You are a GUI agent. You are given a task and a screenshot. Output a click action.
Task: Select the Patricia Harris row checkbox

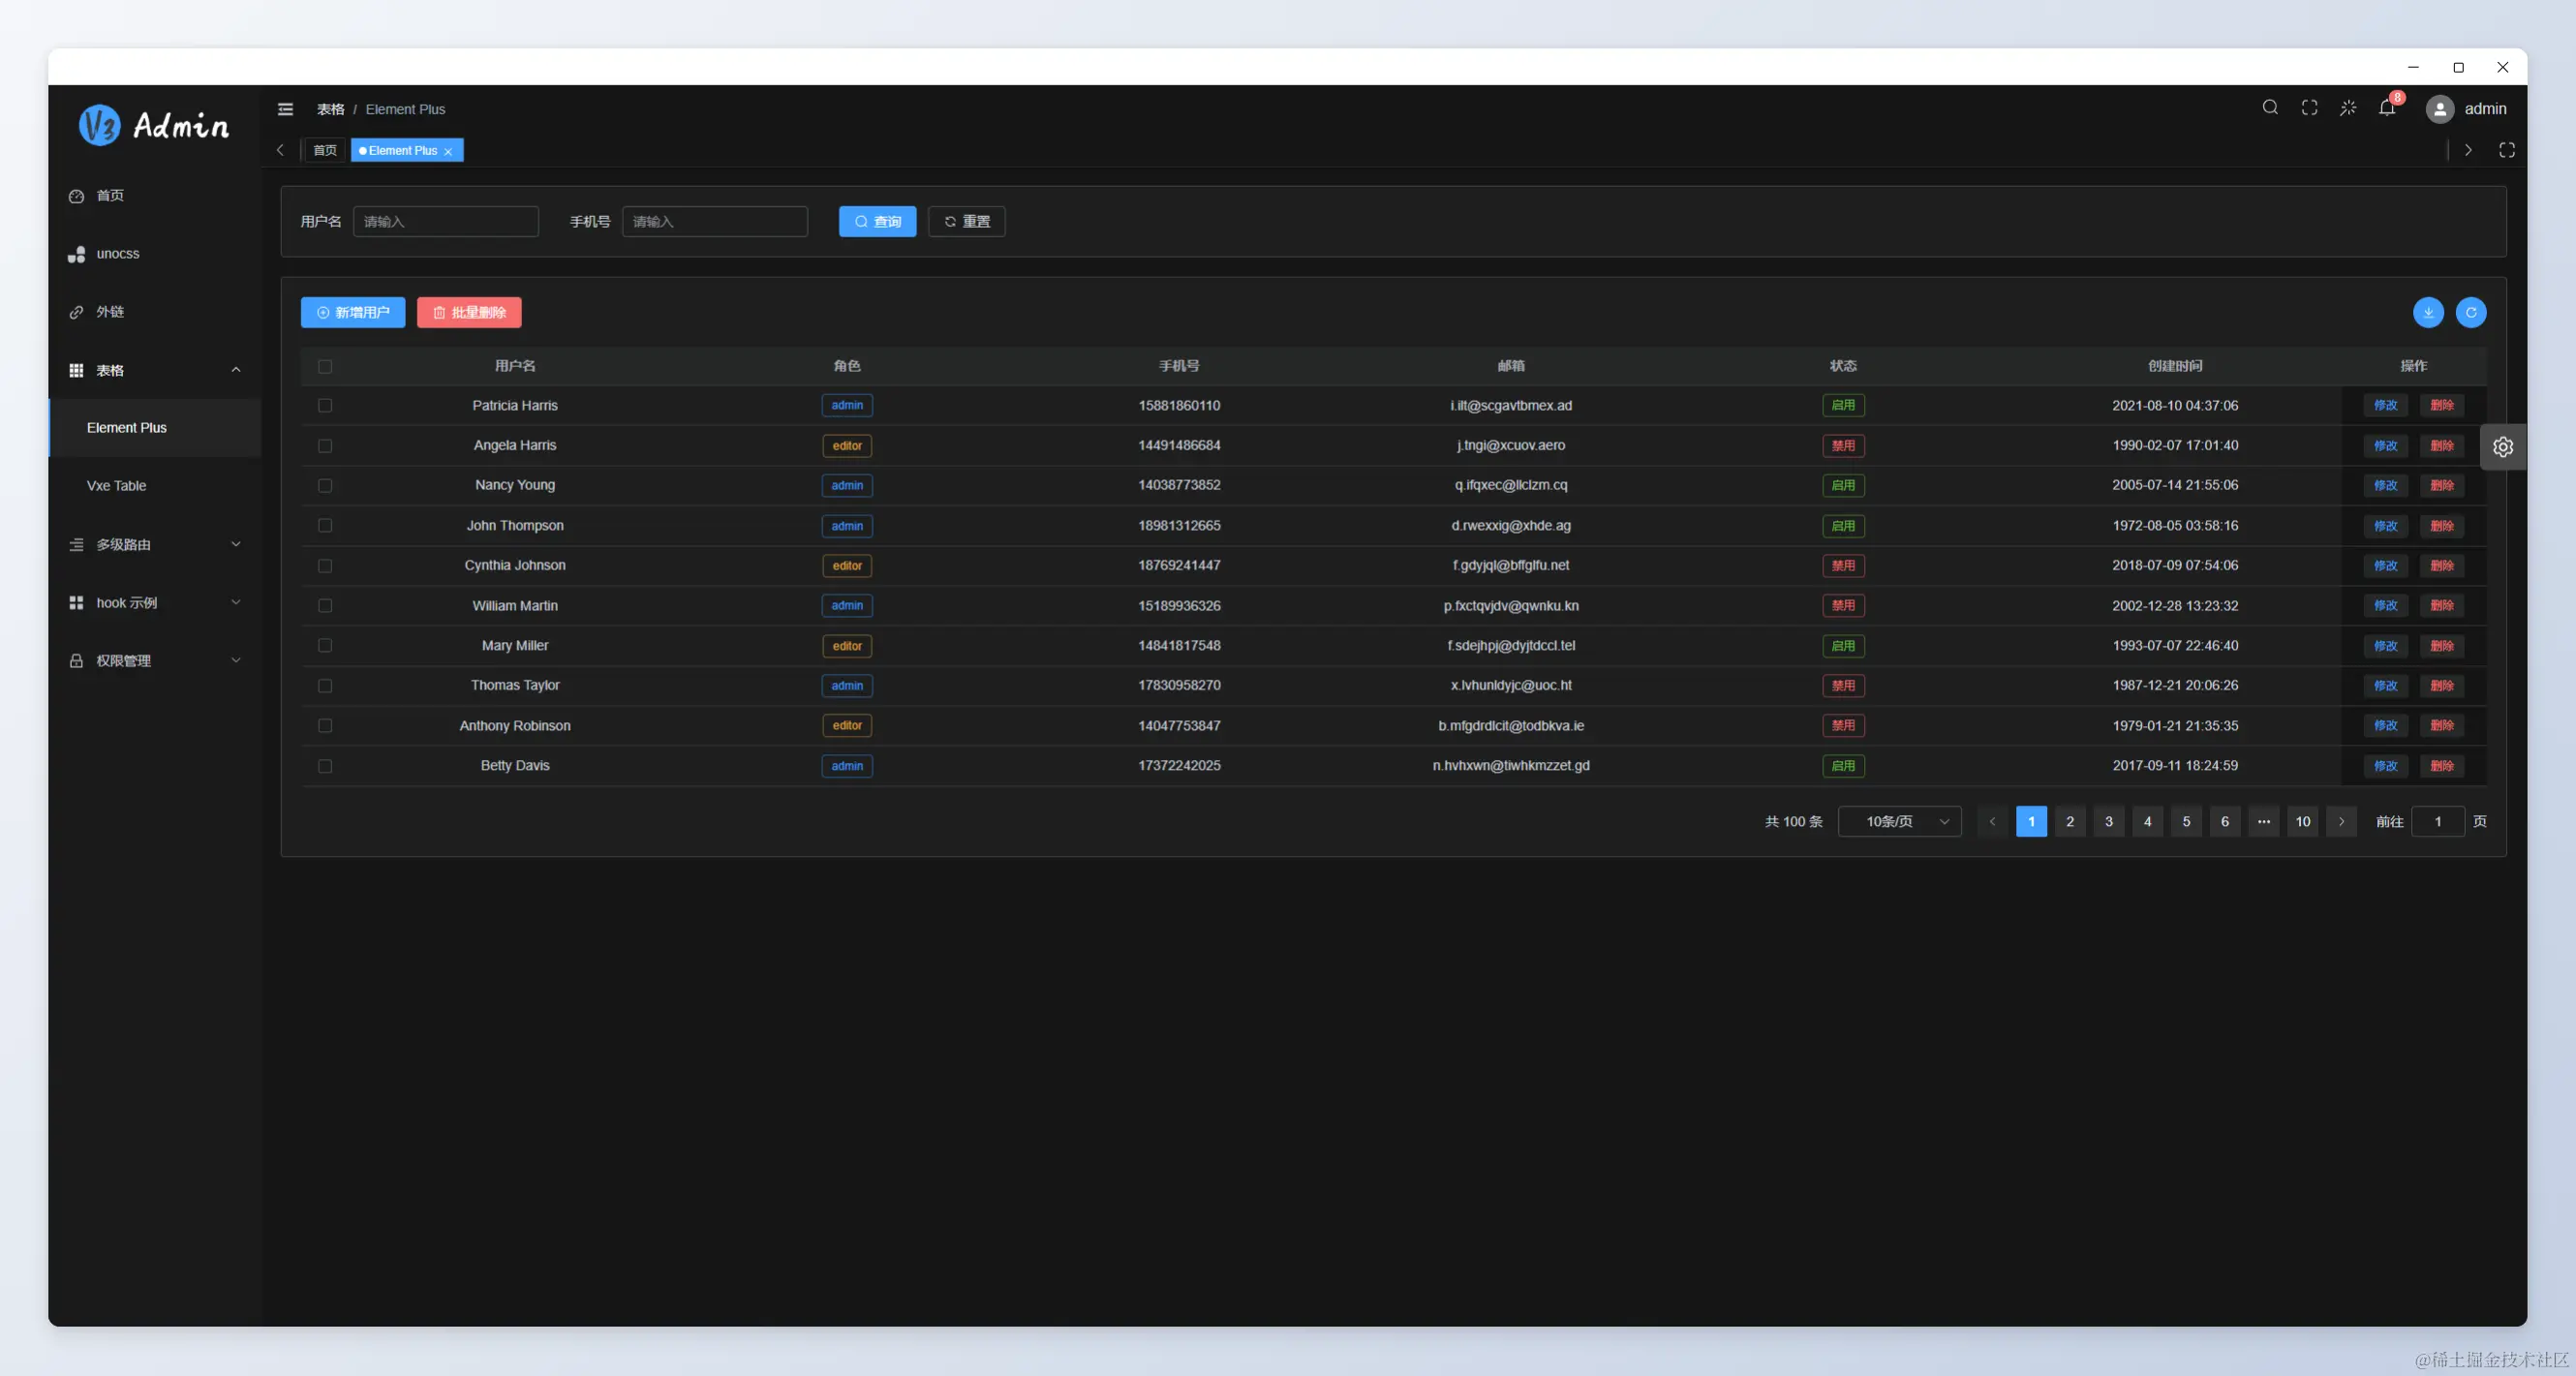[x=325, y=405]
